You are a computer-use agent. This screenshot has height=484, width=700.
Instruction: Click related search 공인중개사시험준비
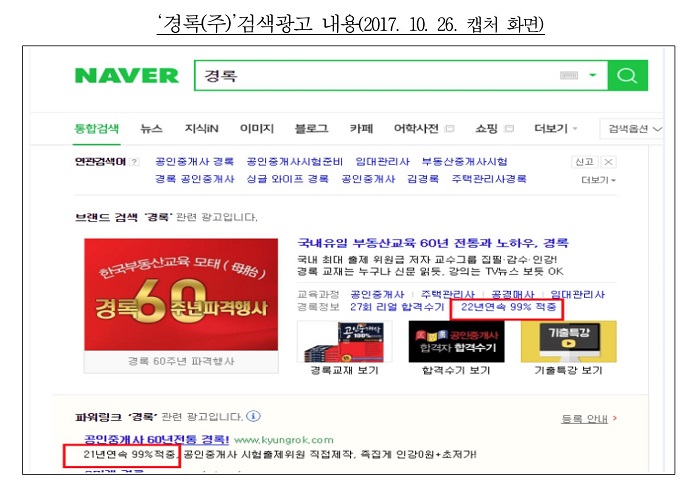(x=295, y=162)
